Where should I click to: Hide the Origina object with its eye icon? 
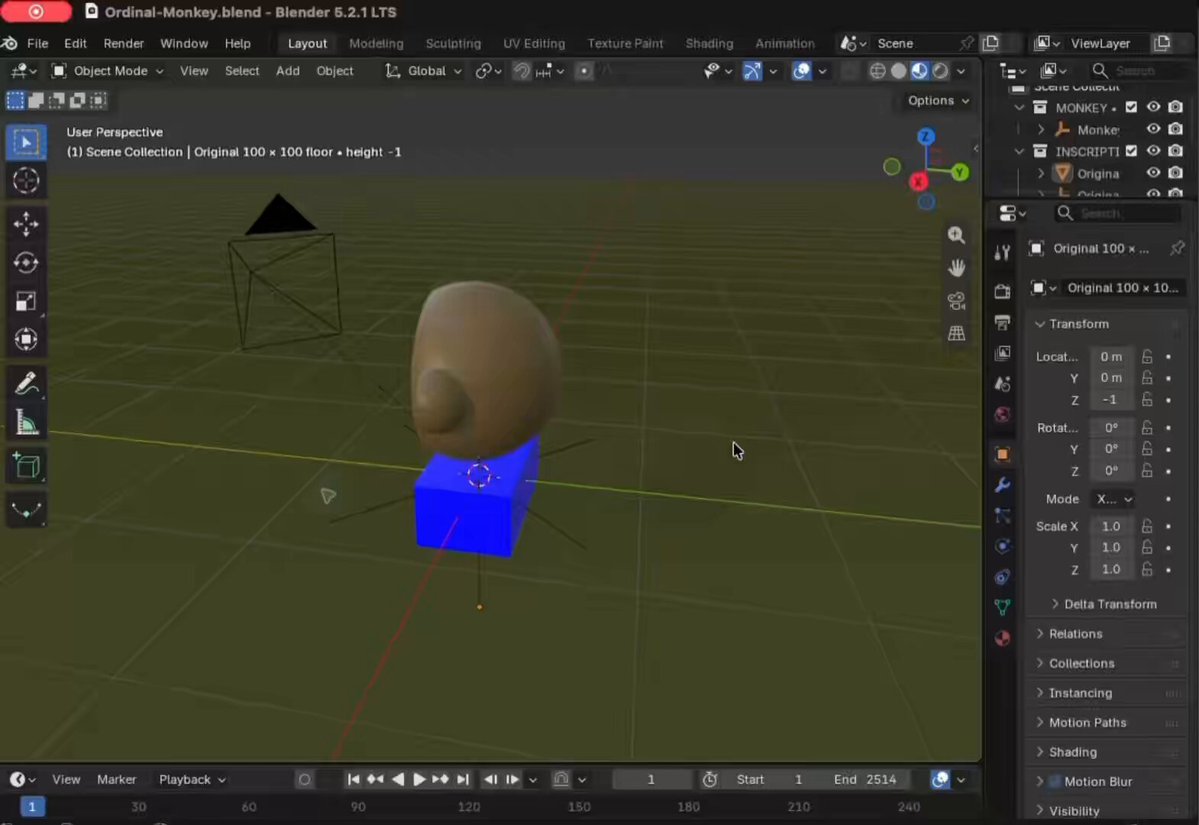pyautogui.click(x=1153, y=174)
